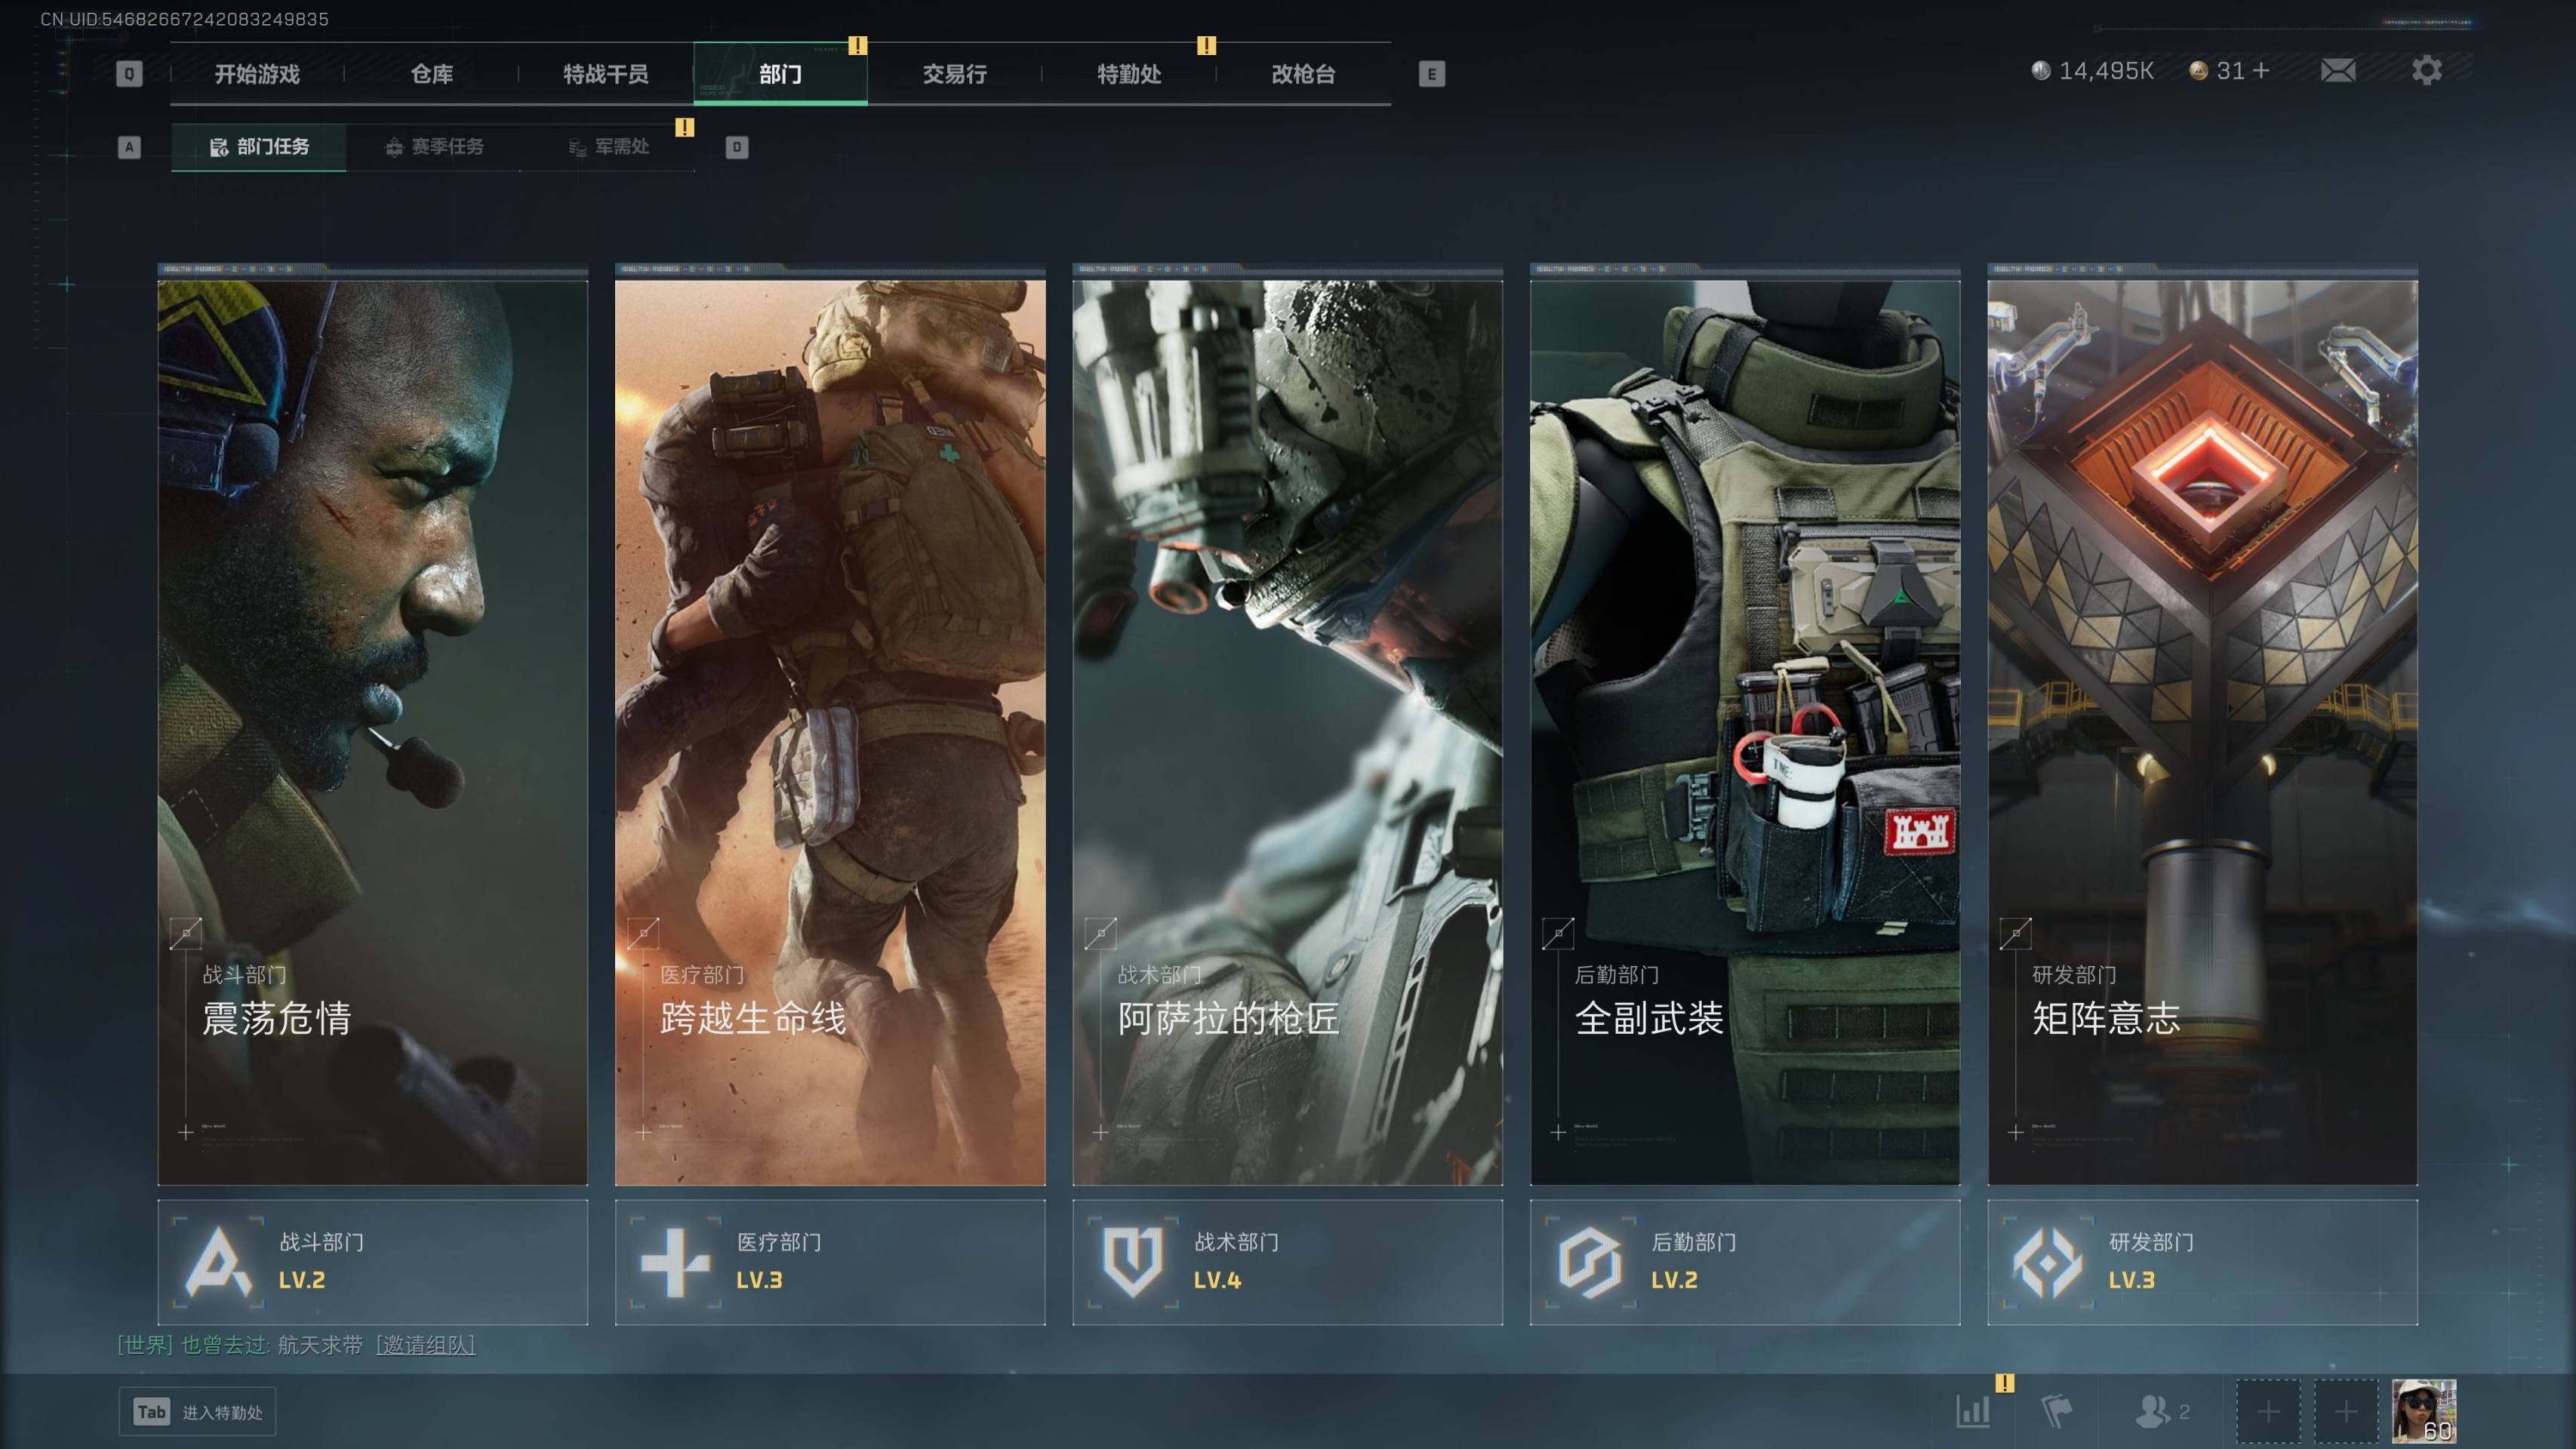
Task: Open the settings gear icon
Action: [x=2426, y=71]
